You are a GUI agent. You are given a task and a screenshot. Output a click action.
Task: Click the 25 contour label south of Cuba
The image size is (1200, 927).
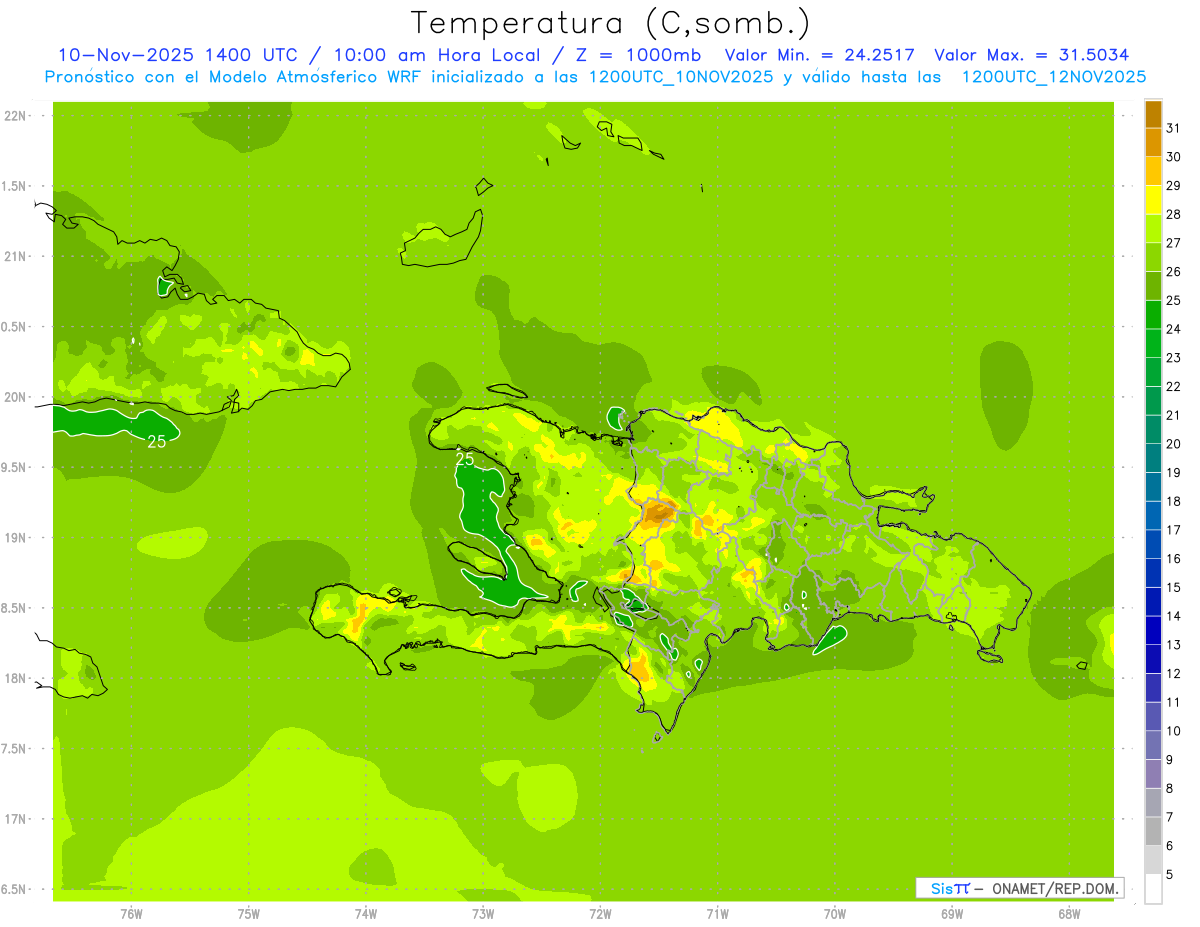pos(157,441)
